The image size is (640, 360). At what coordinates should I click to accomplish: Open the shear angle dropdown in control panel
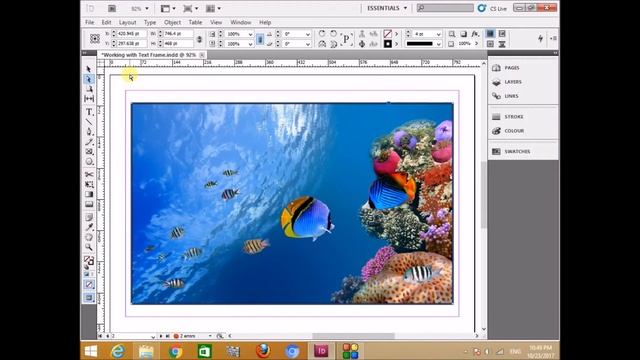pyautogui.click(x=307, y=44)
